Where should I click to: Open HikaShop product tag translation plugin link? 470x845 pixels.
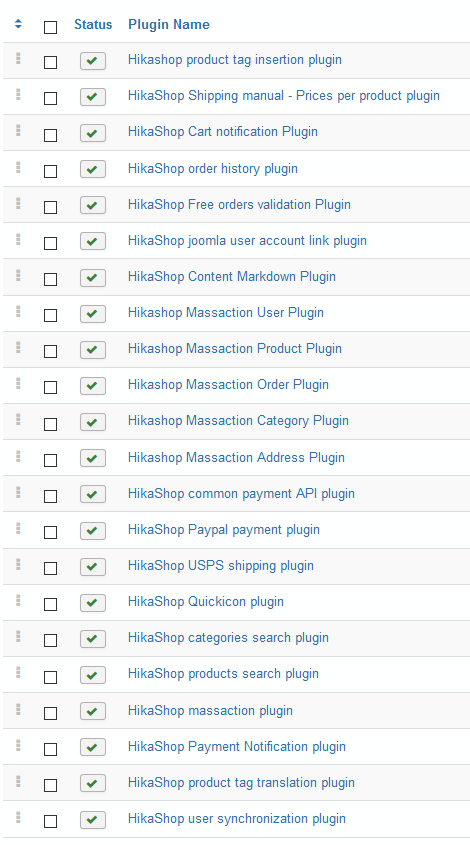241,783
